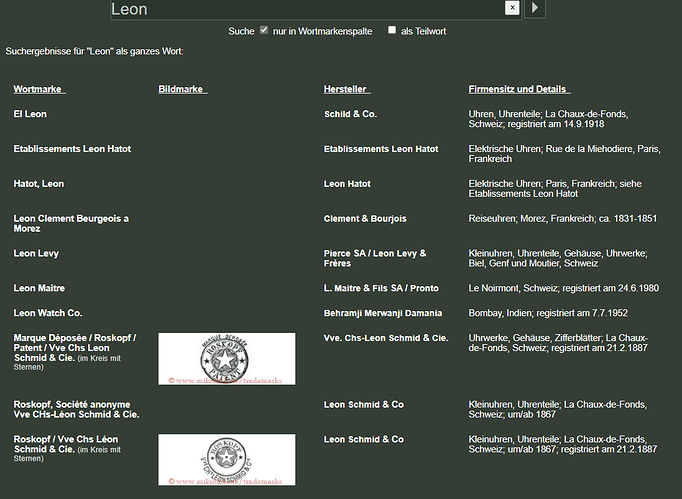Viewport: 682px width, 499px height.
Task: Click manufacturer "Behramji Merwanji Damania"
Action: [x=383, y=313]
